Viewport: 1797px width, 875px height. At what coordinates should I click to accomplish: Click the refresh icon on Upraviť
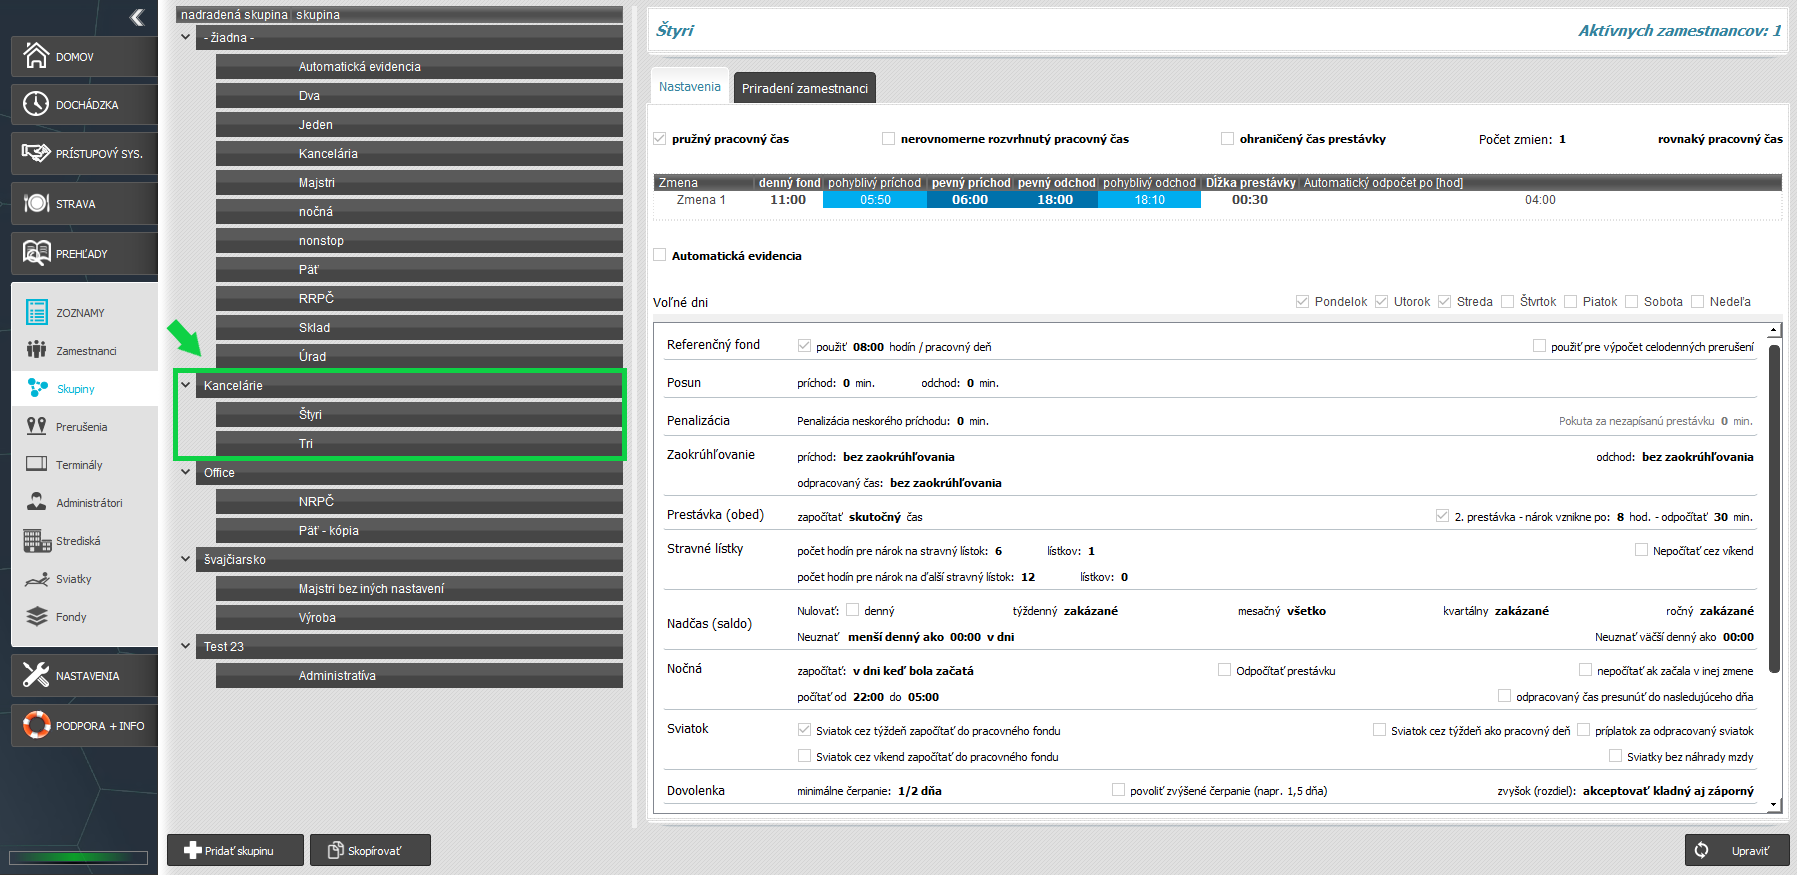1702,850
